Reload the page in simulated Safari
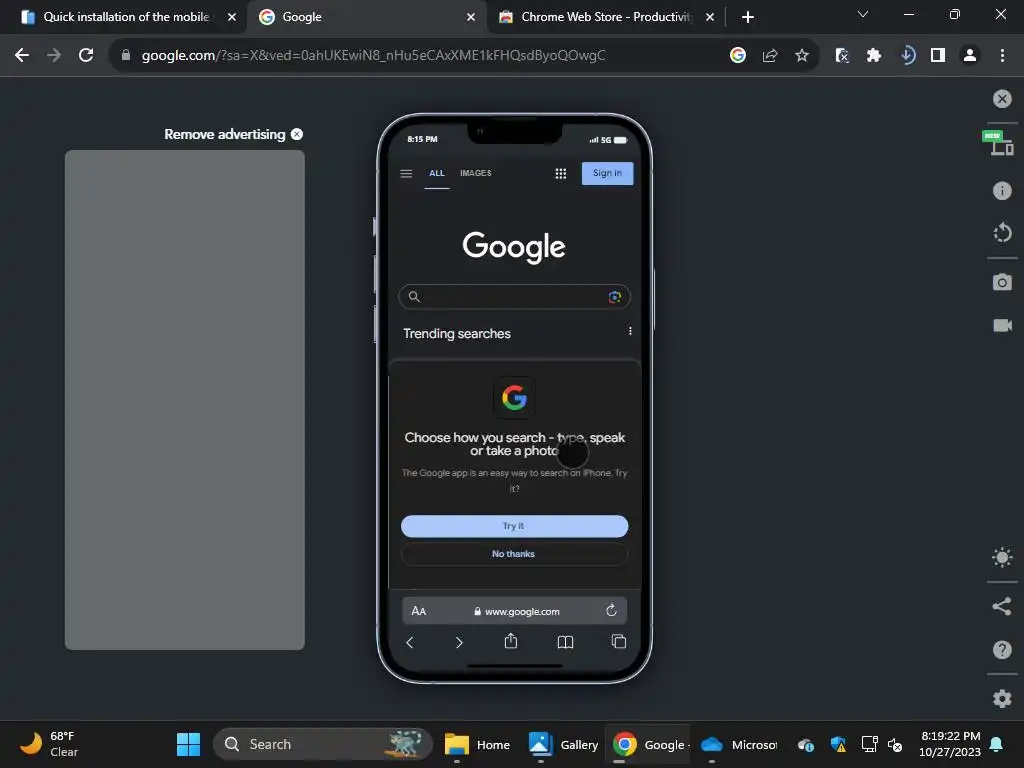The width and height of the screenshot is (1024, 768). (611, 610)
